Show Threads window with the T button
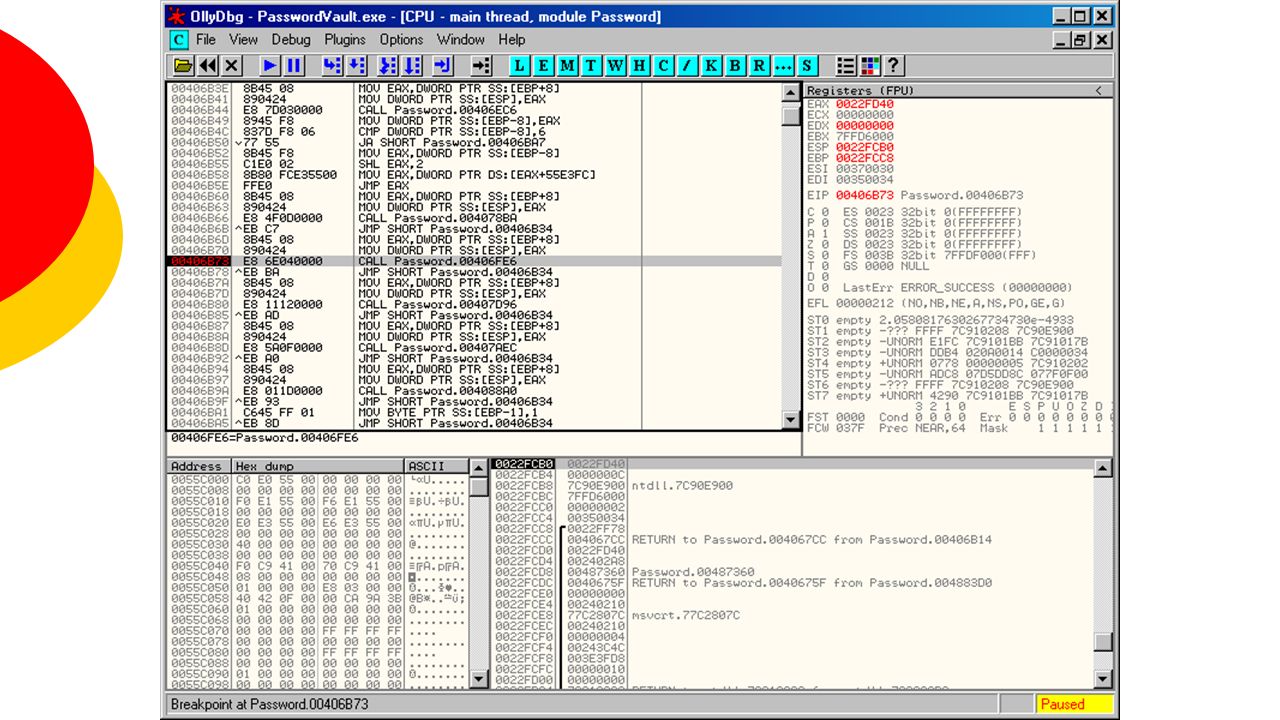The height and width of the screenshot is (720, 1280). click(x=592, y=66)
